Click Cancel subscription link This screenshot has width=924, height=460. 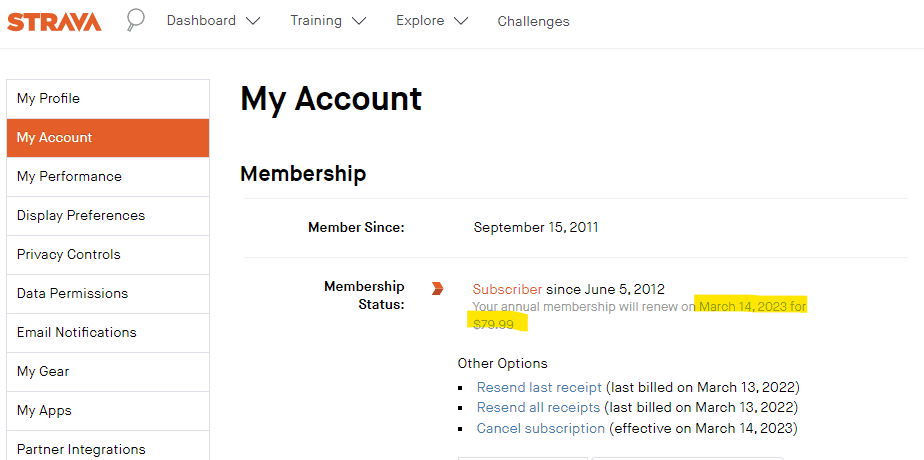tap(540, 428)
